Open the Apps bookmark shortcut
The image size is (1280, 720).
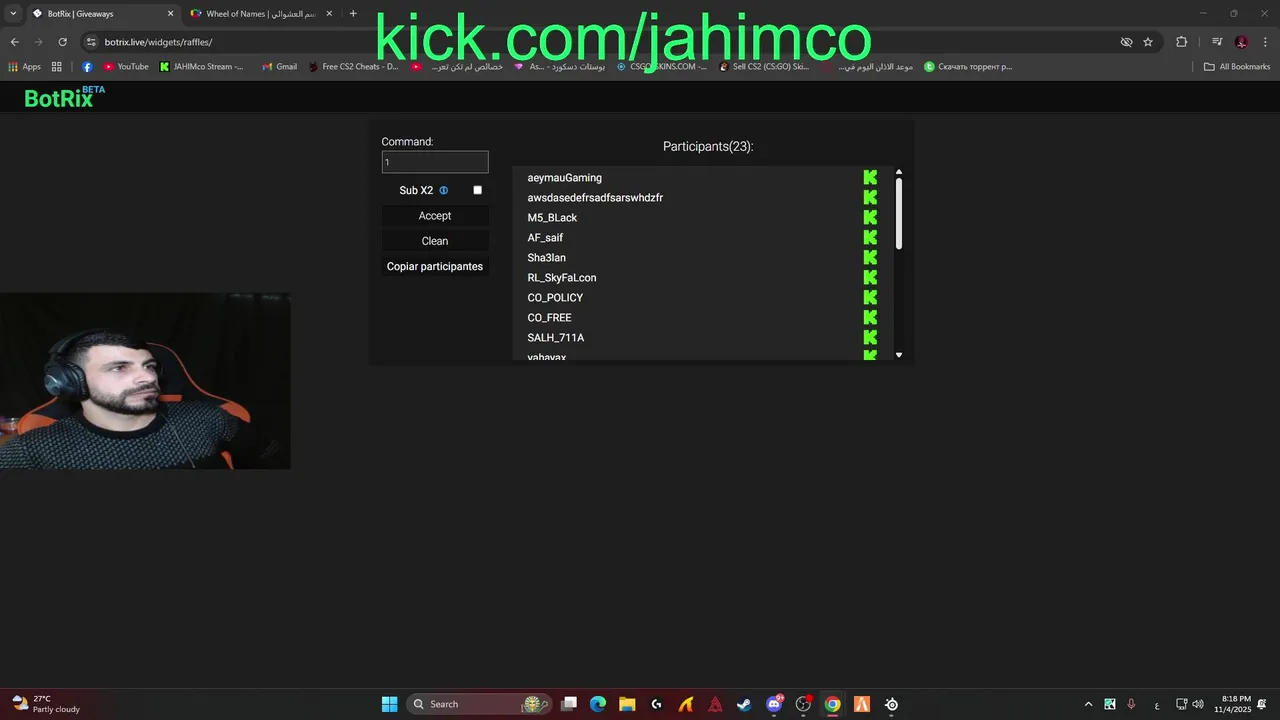coord(25,67)
